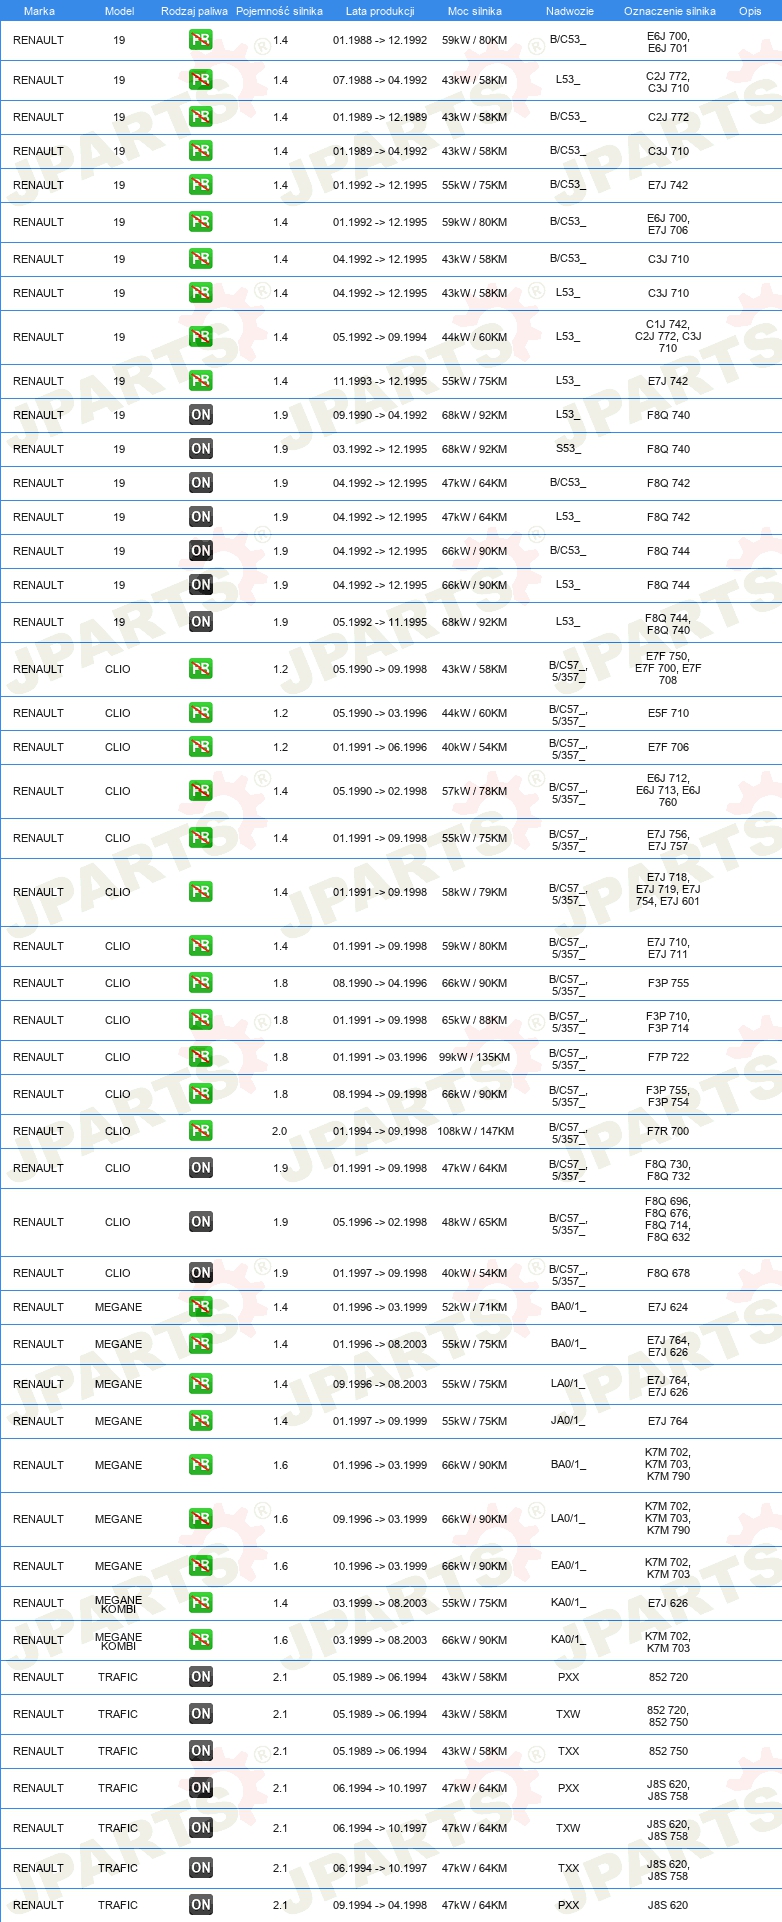Click ON diesel icon in Trafic TXW 852 720 row
Screen dimensions: 782x1922
click(x=201, y=1714)
